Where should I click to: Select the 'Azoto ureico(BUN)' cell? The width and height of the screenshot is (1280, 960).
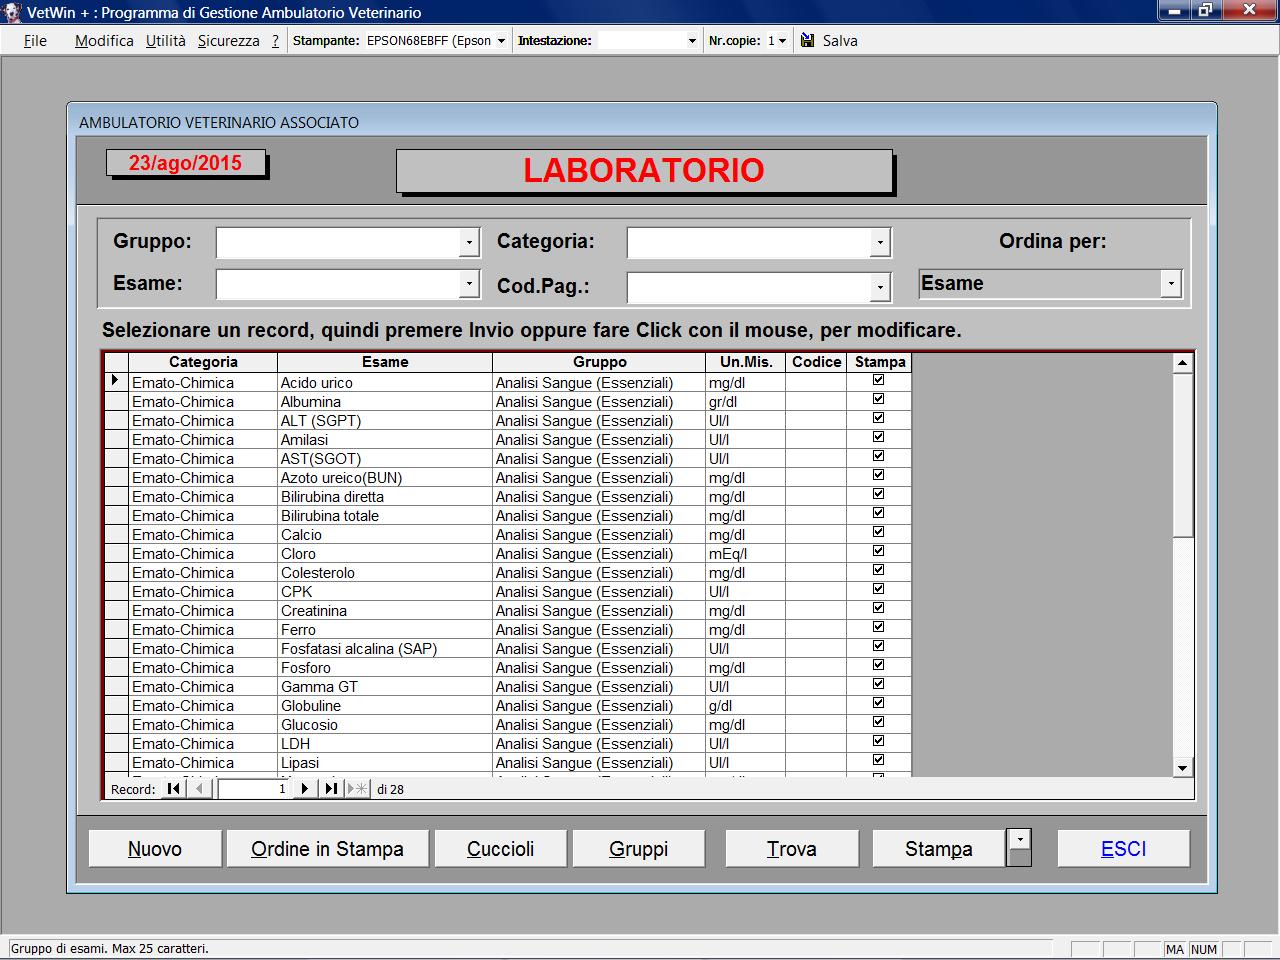(385, 478)
